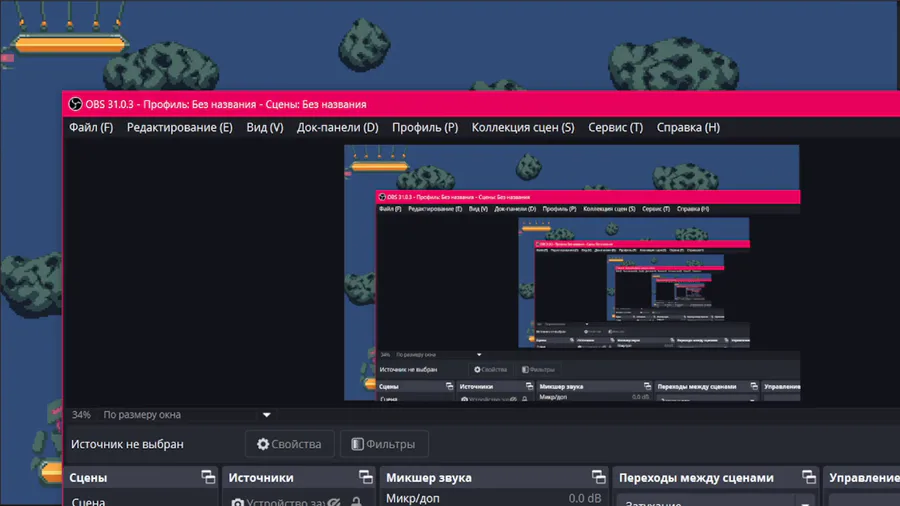Click the Фильтры button
Screen dimensions: 900x506
pyautogui.click(x=384, y=444)
